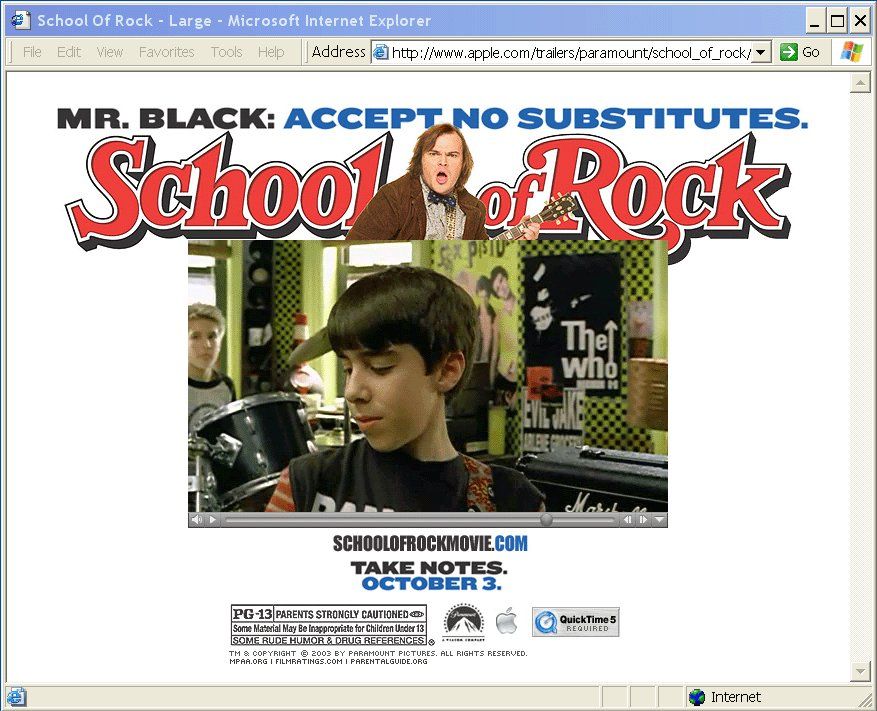Click the trailer video frame
The width and height of the screenshot is (877, 711).
[427, 375]
